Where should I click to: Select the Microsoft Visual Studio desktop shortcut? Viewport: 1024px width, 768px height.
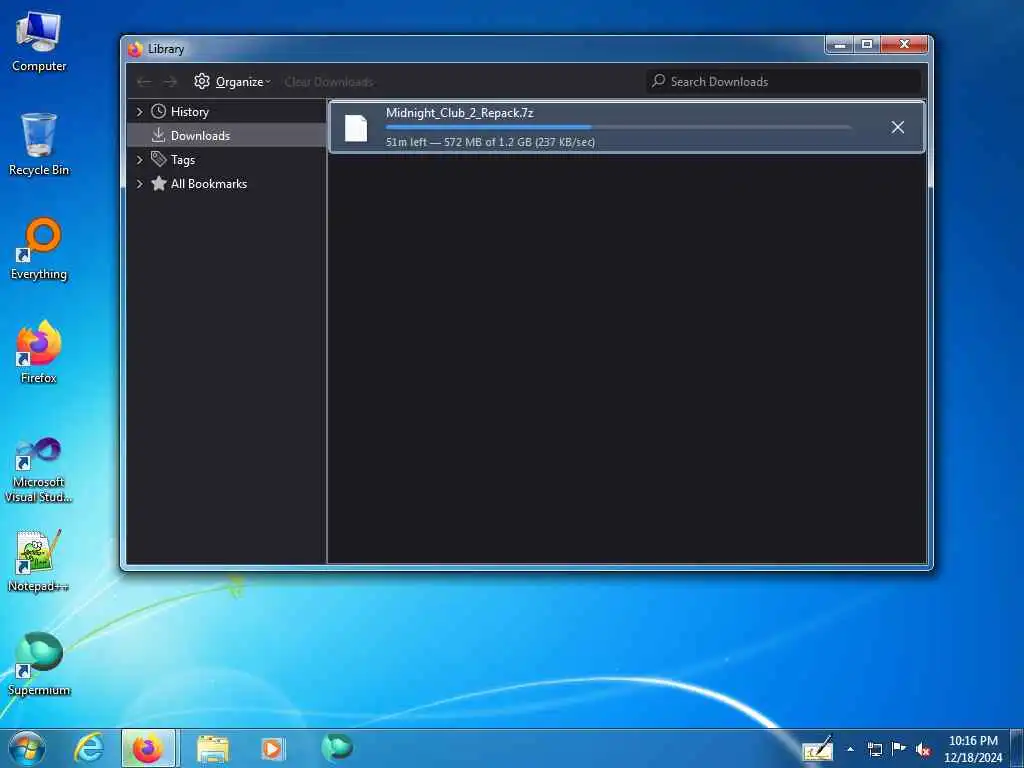click(39, 470)
